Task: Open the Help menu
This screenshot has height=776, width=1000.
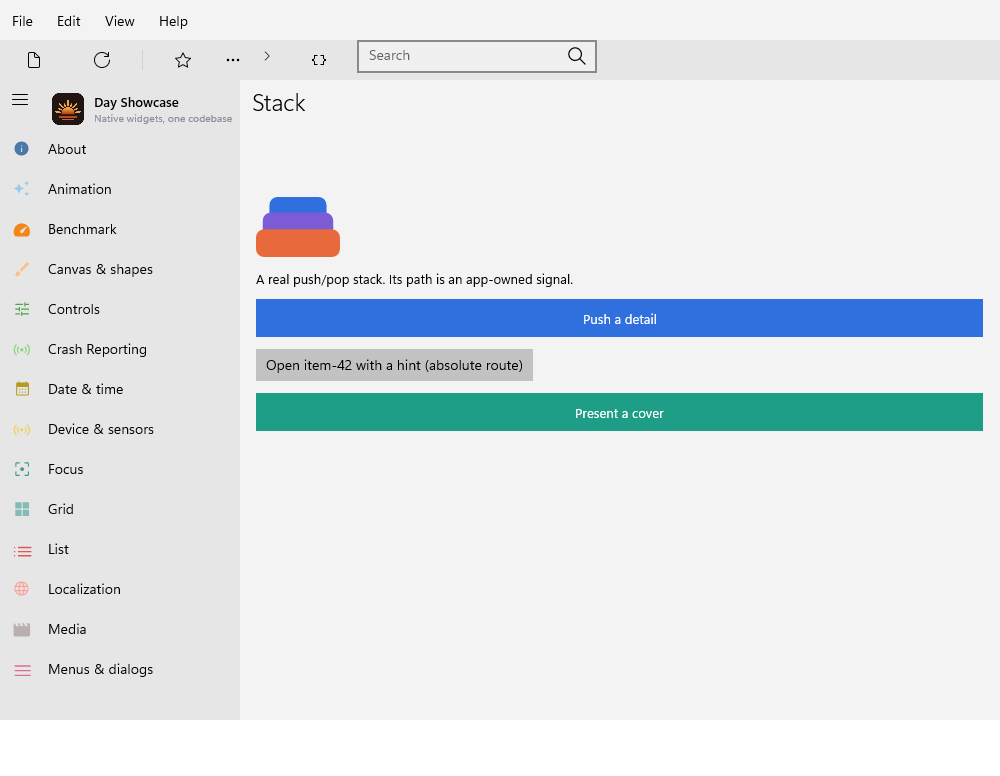Action: 173,21
